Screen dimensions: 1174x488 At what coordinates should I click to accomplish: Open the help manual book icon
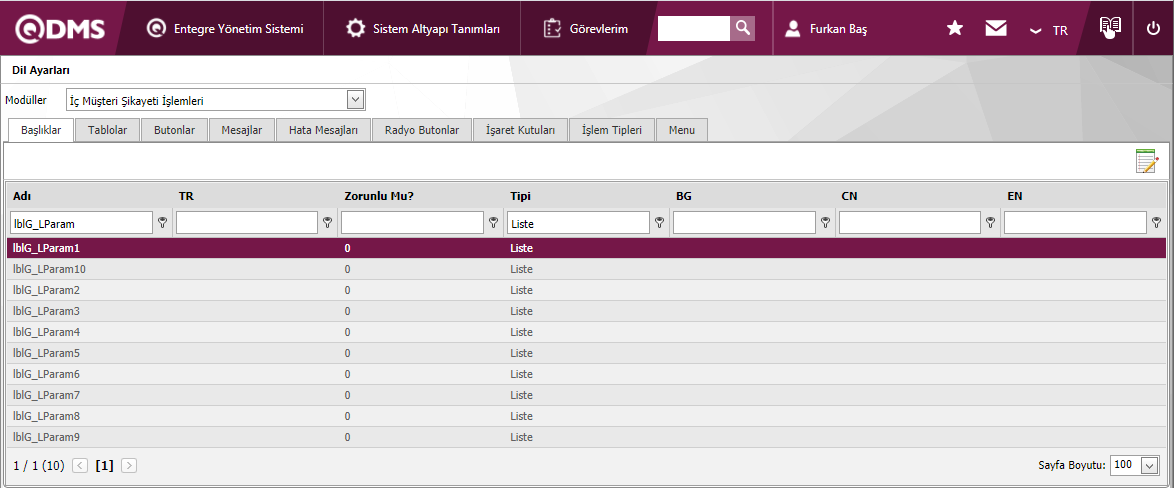tap(1110, 28)
